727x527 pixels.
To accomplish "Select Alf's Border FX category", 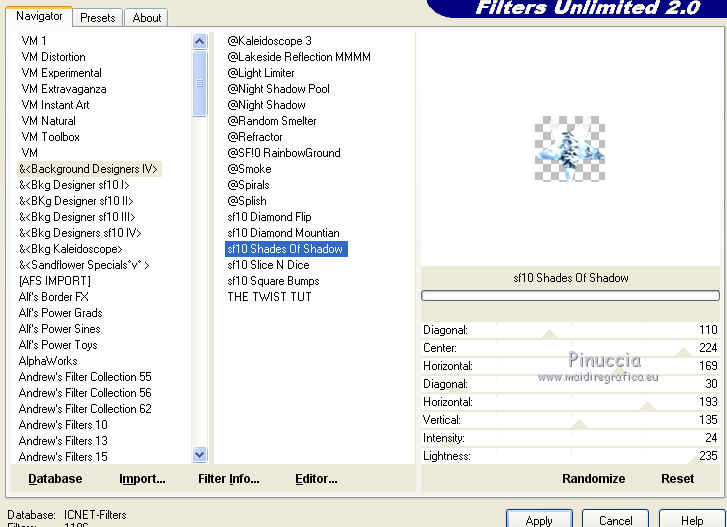I will click(53, 297).
